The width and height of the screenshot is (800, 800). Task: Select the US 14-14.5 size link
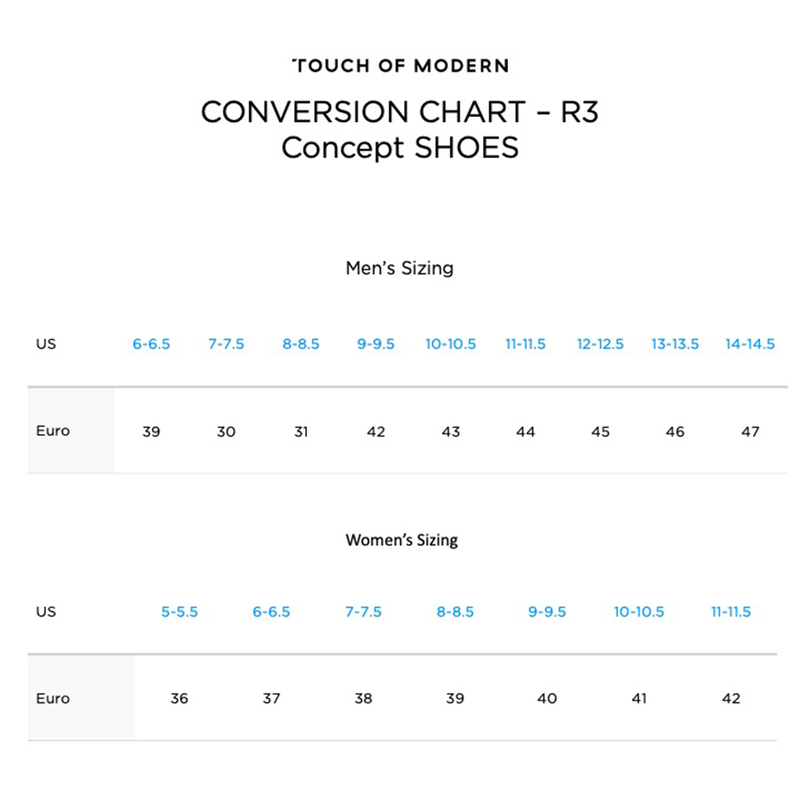coord(750,344)
